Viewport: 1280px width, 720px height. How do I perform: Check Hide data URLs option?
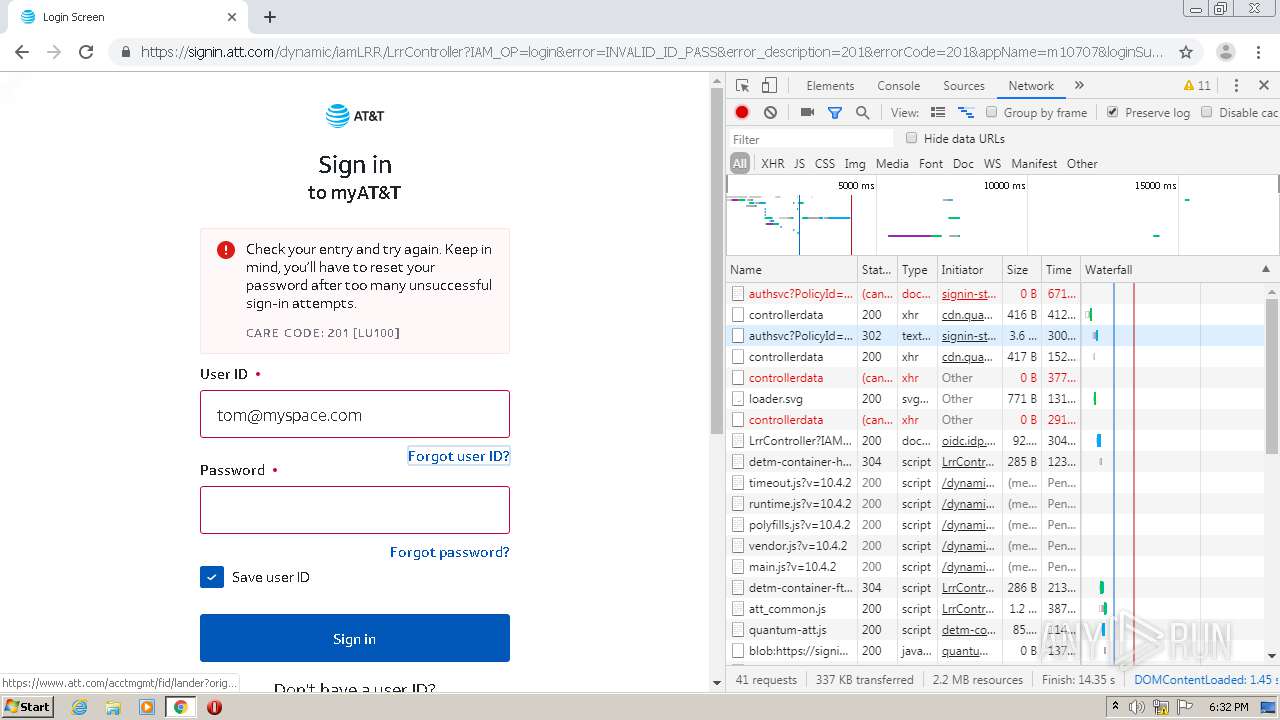tap(911, 138)
